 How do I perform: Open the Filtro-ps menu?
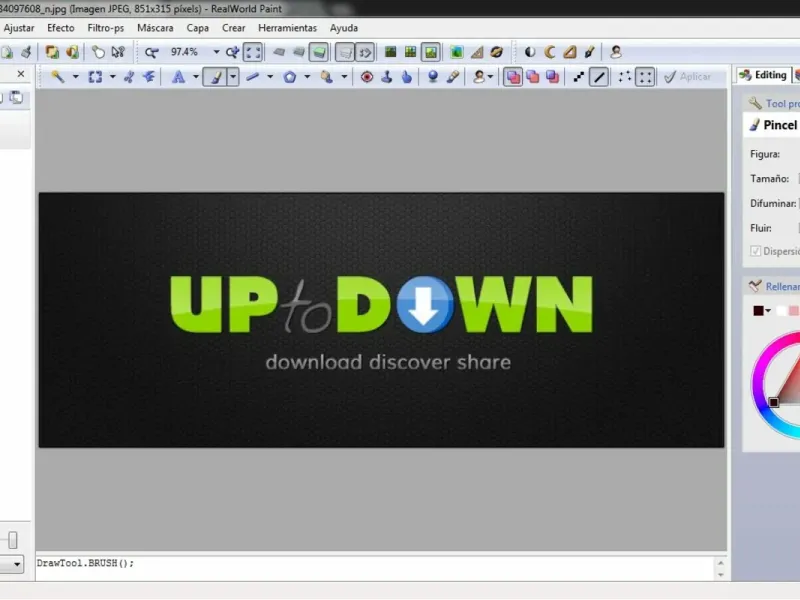click(106, 28)
